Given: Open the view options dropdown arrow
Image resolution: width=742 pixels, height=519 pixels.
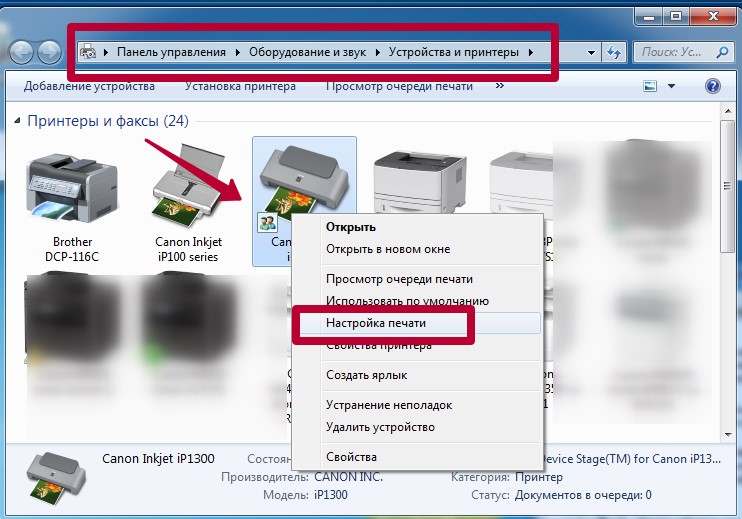Looking at the screenshot, I should pos(671,87).
